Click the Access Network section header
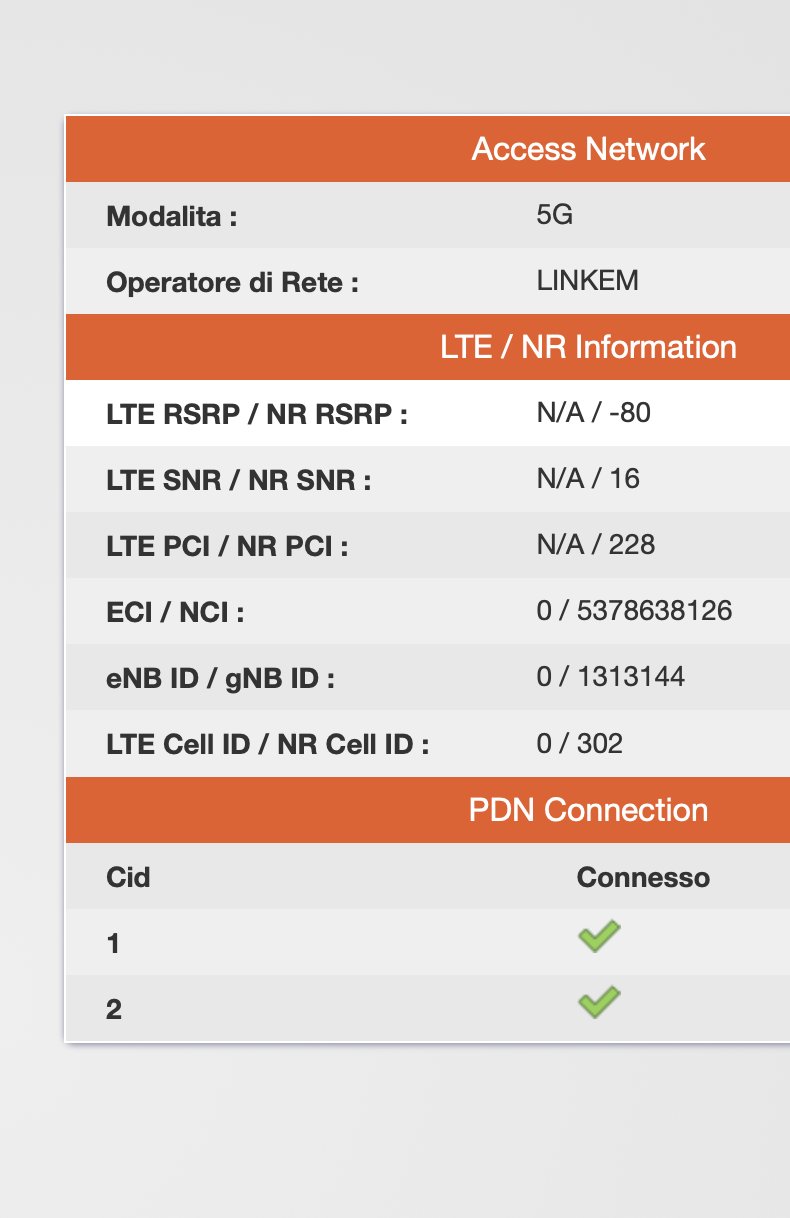This screenshot has height=1218, width=790. click(588, 149)
